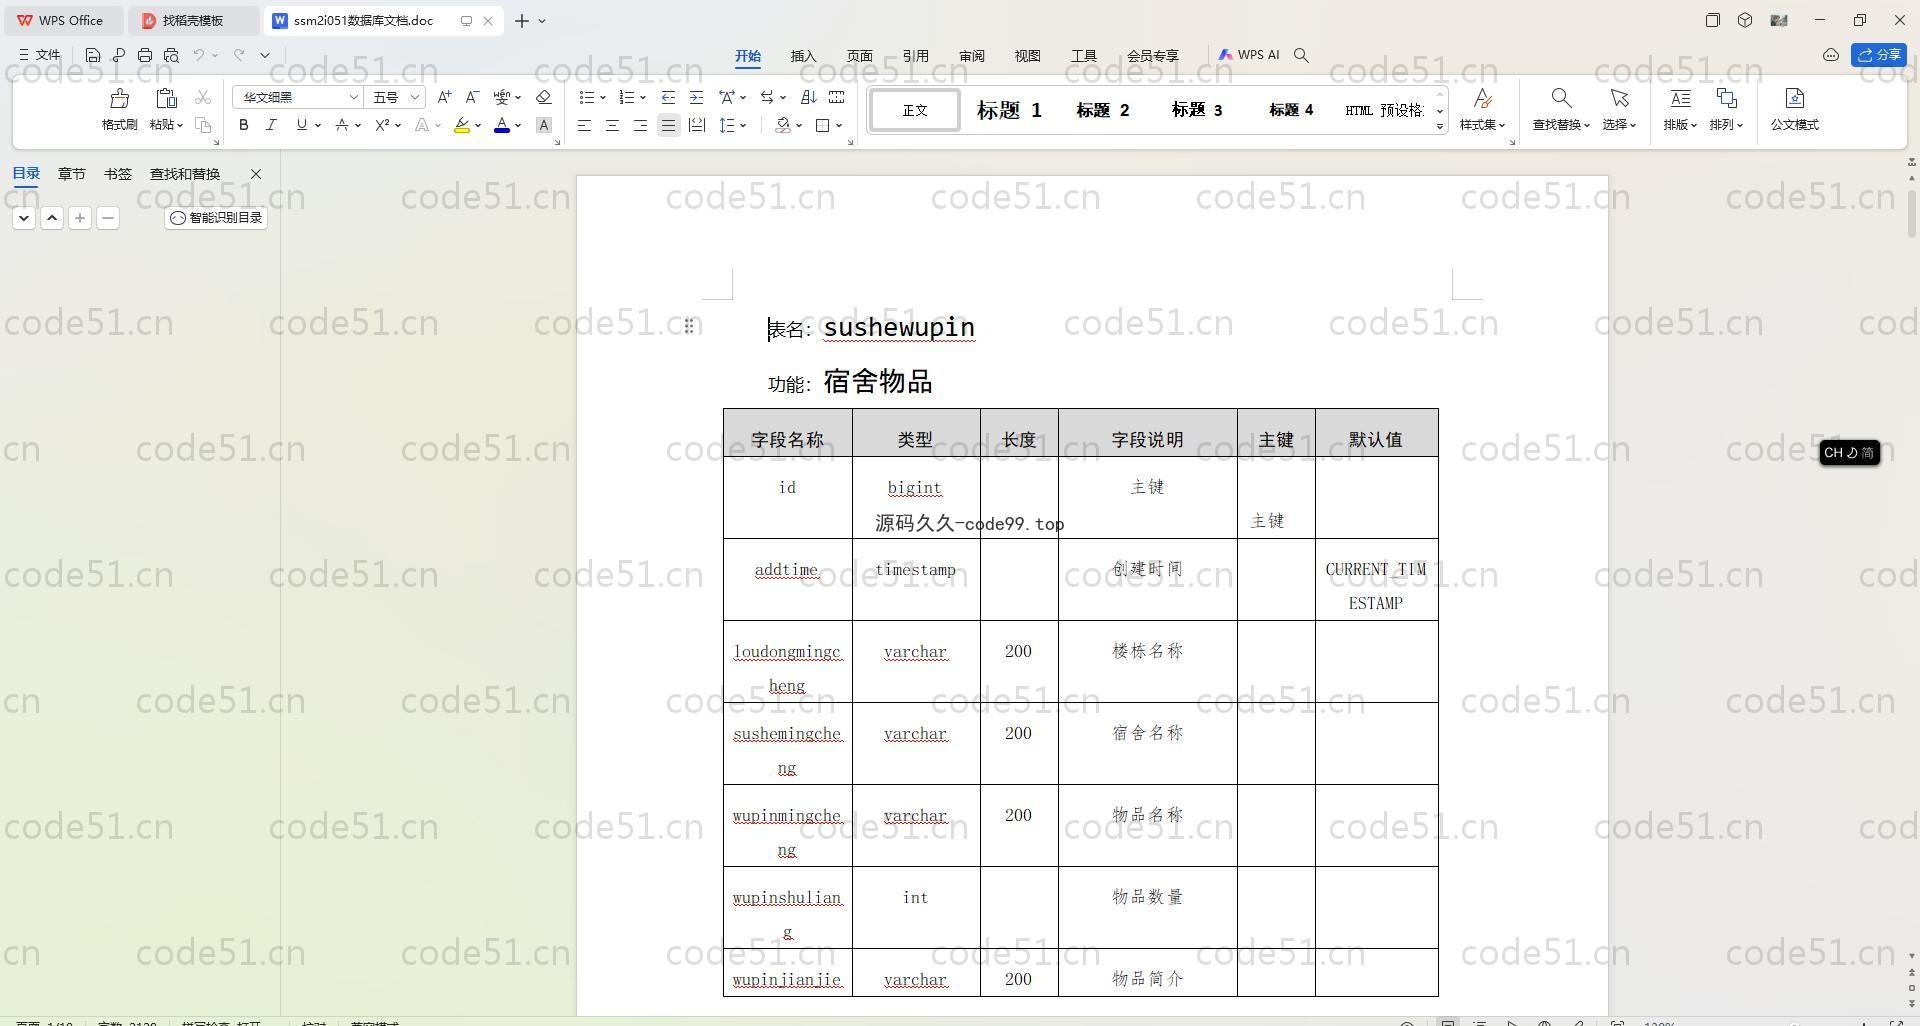Open the 页面 ribbon tab

pyautogui.click(x=859, y=56)
